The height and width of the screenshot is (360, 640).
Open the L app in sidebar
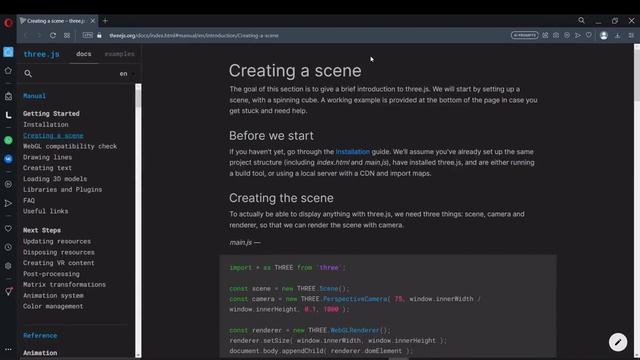[x=8, y=116]
